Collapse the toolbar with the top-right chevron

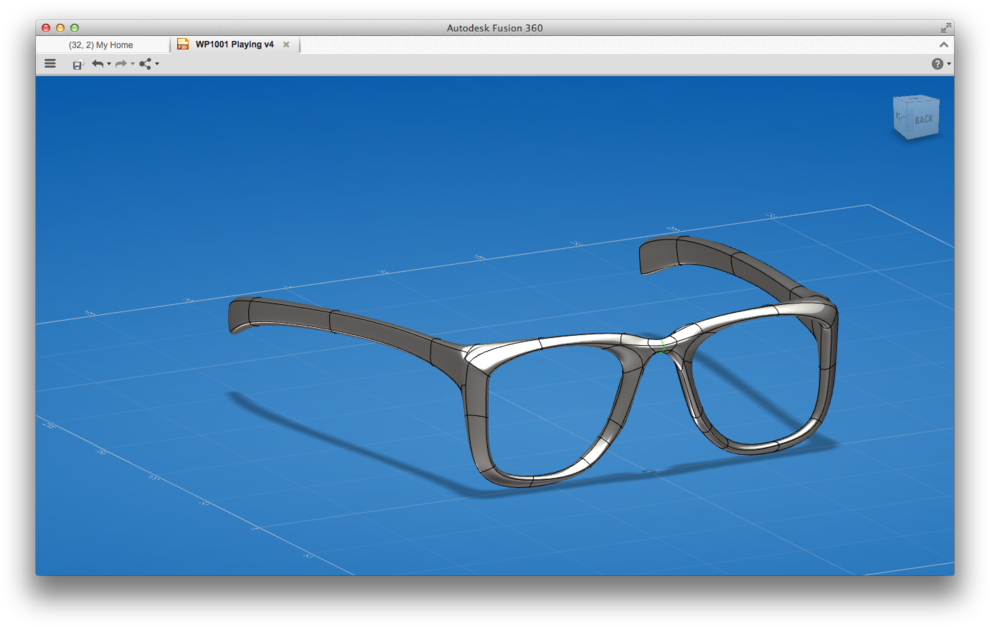pyautogui.click(x=943, y=45)
